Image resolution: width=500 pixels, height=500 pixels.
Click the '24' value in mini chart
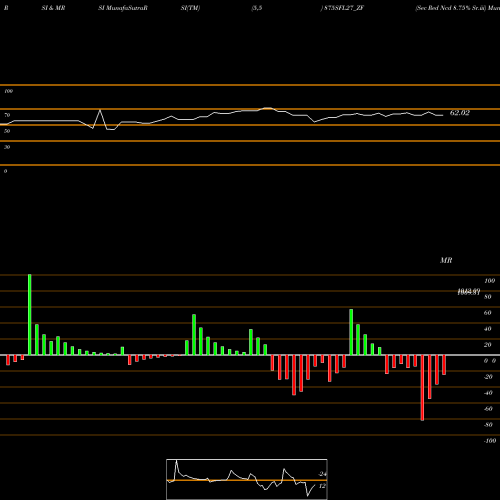(322, 474)
